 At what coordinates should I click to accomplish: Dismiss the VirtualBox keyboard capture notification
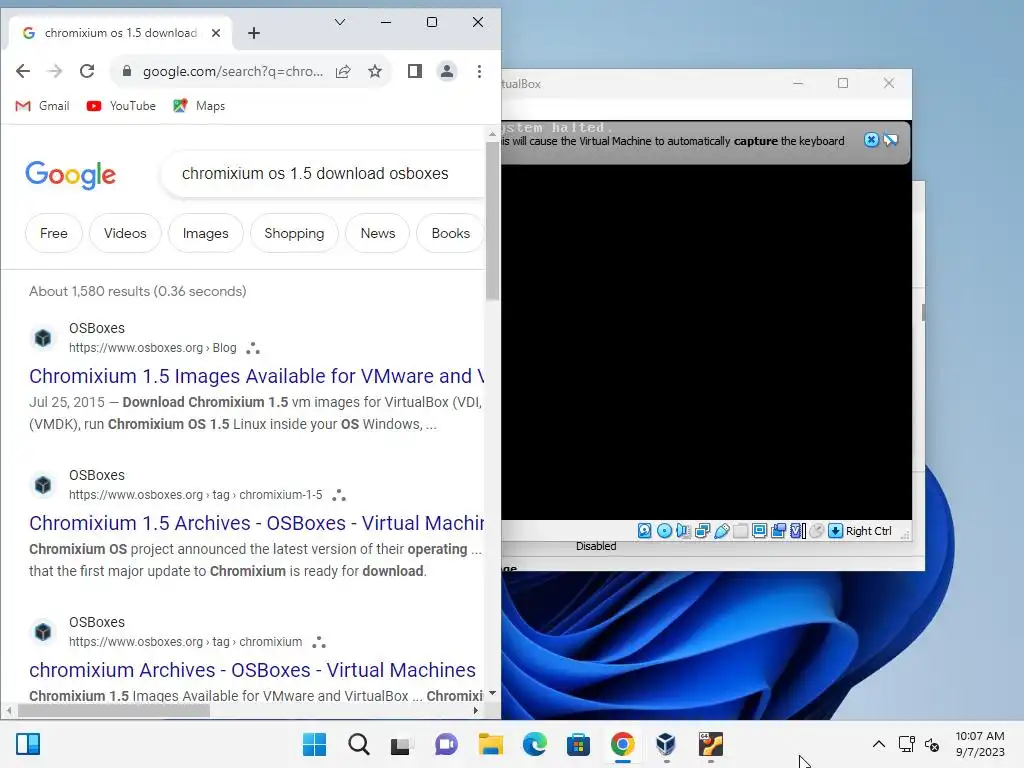pos(871,140)
